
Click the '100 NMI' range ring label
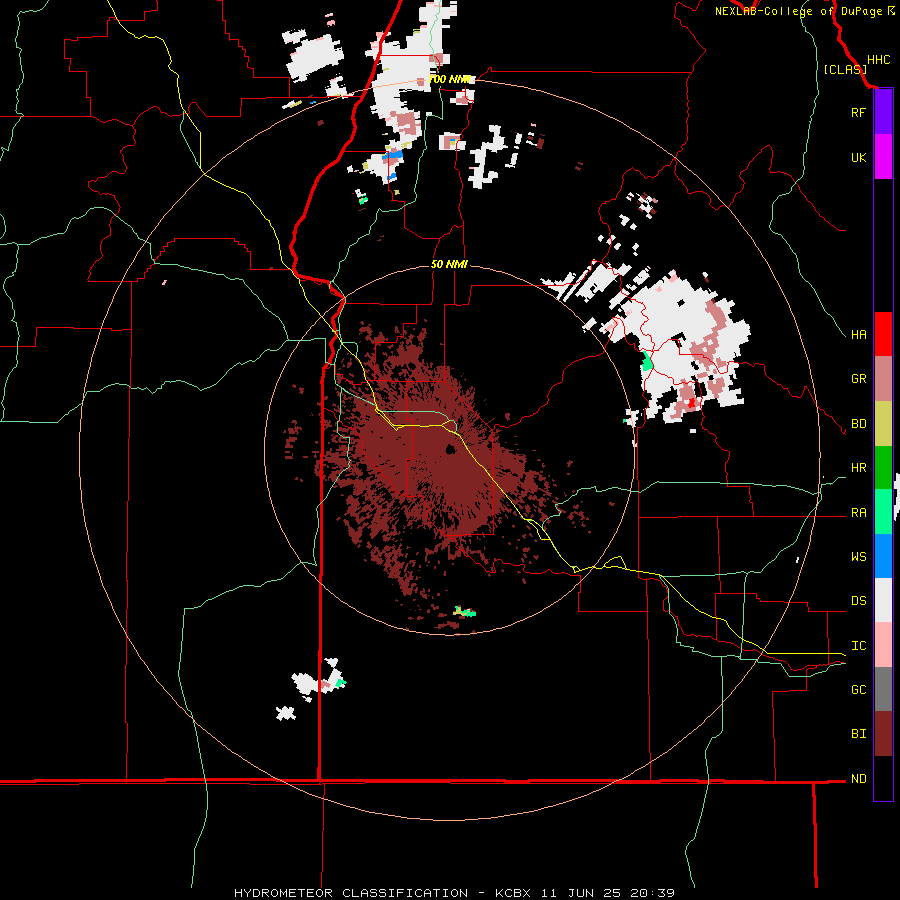[x=449, y=79]
